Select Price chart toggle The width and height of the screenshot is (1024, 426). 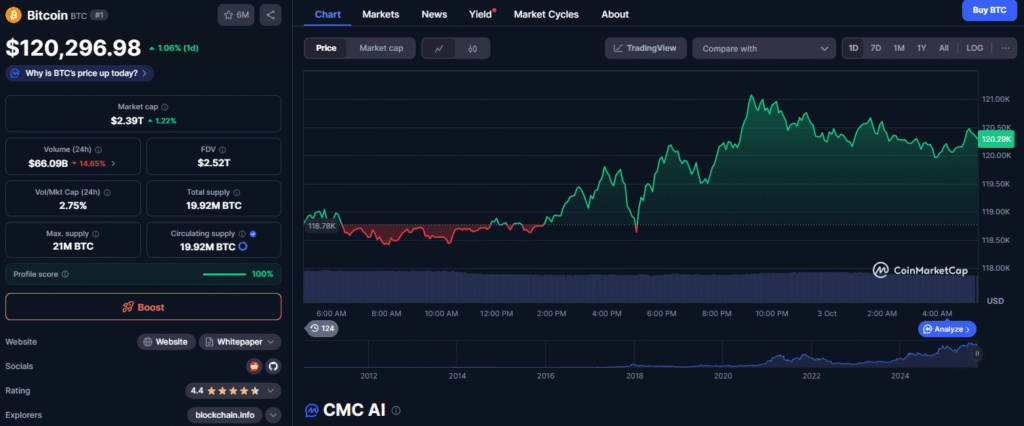coord(327,48)
